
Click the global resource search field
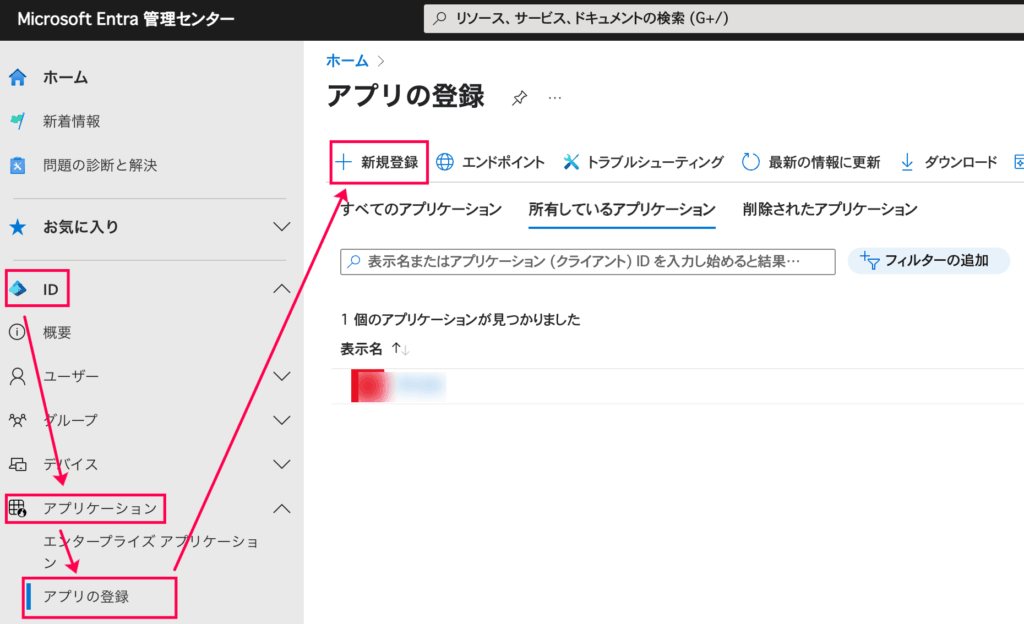point(724,18)
